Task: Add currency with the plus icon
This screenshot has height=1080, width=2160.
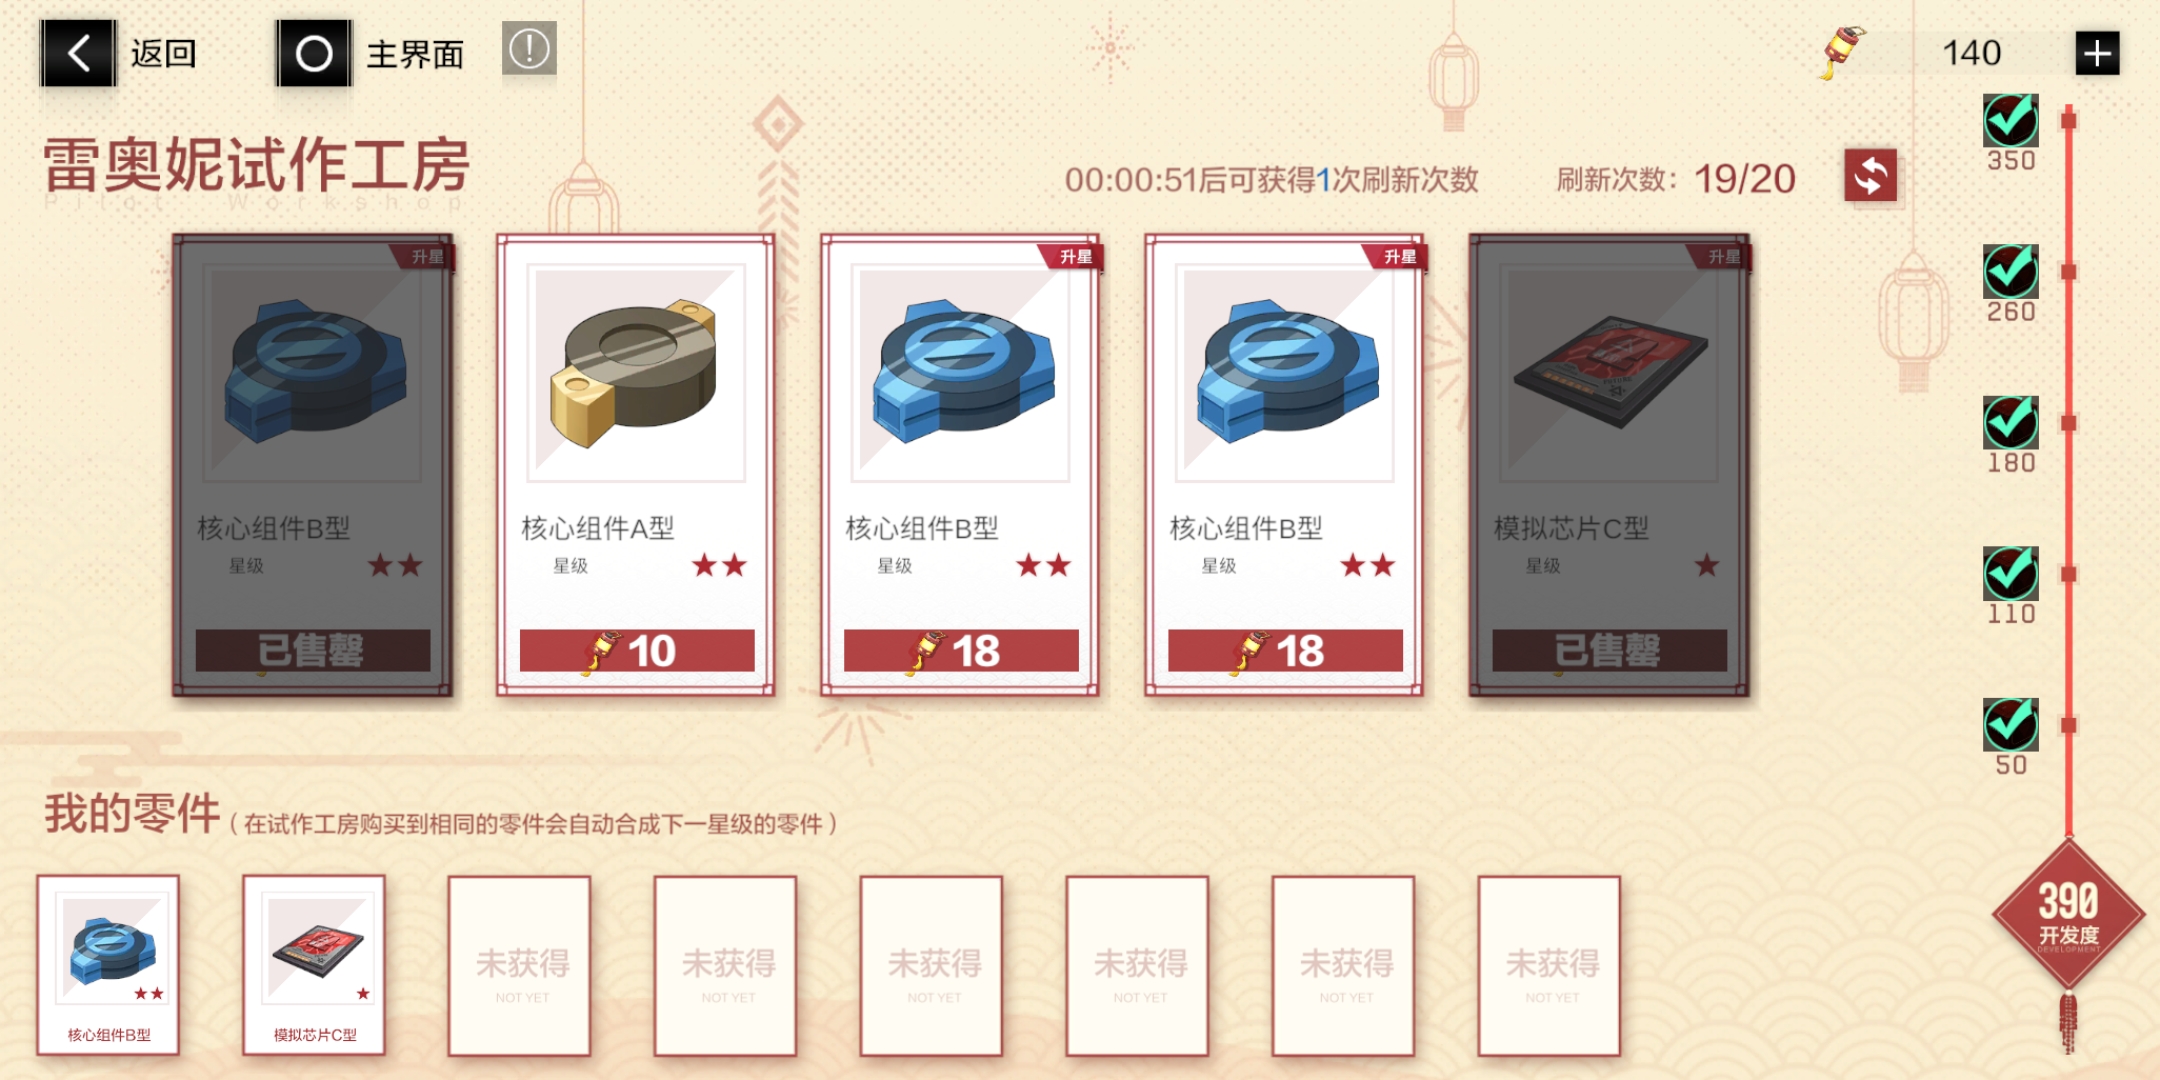Action: point(2097,53)
